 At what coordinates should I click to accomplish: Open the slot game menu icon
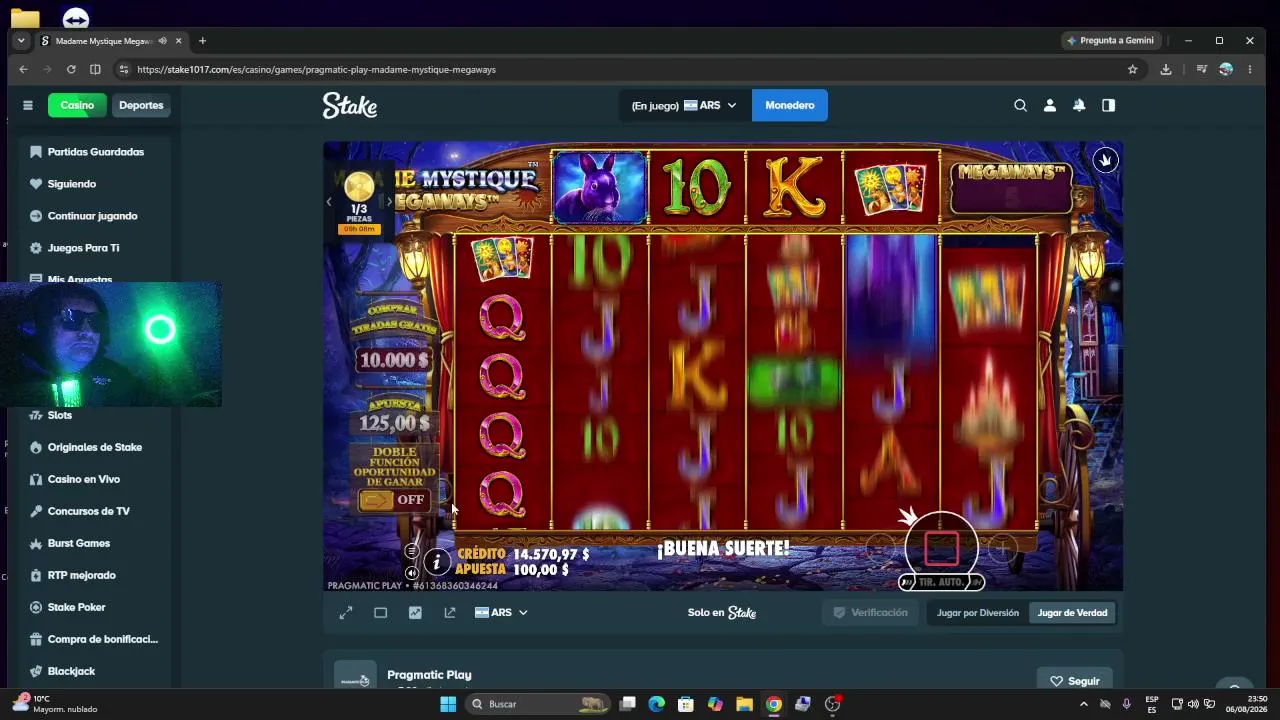coord(411,551)
